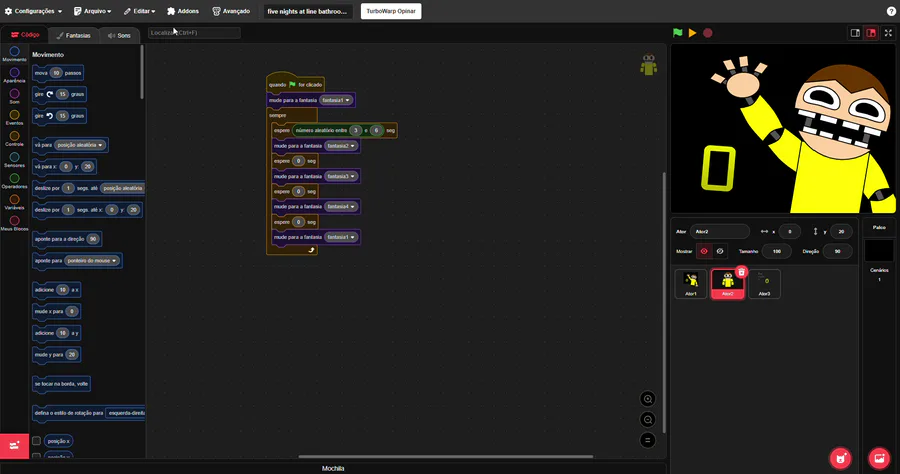Viewport: 900px width, 474px height.
Task: Open the add sprite button
Action: [840, 458]
